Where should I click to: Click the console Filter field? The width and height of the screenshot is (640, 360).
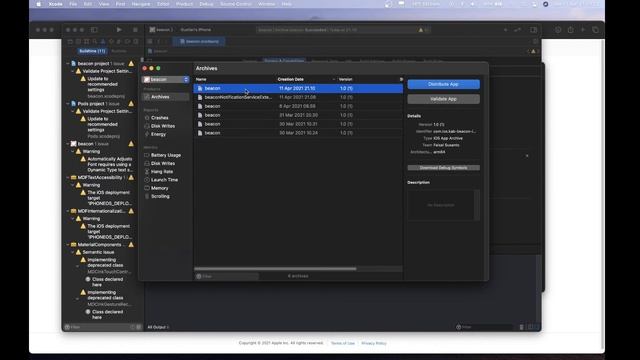(484, 327)
